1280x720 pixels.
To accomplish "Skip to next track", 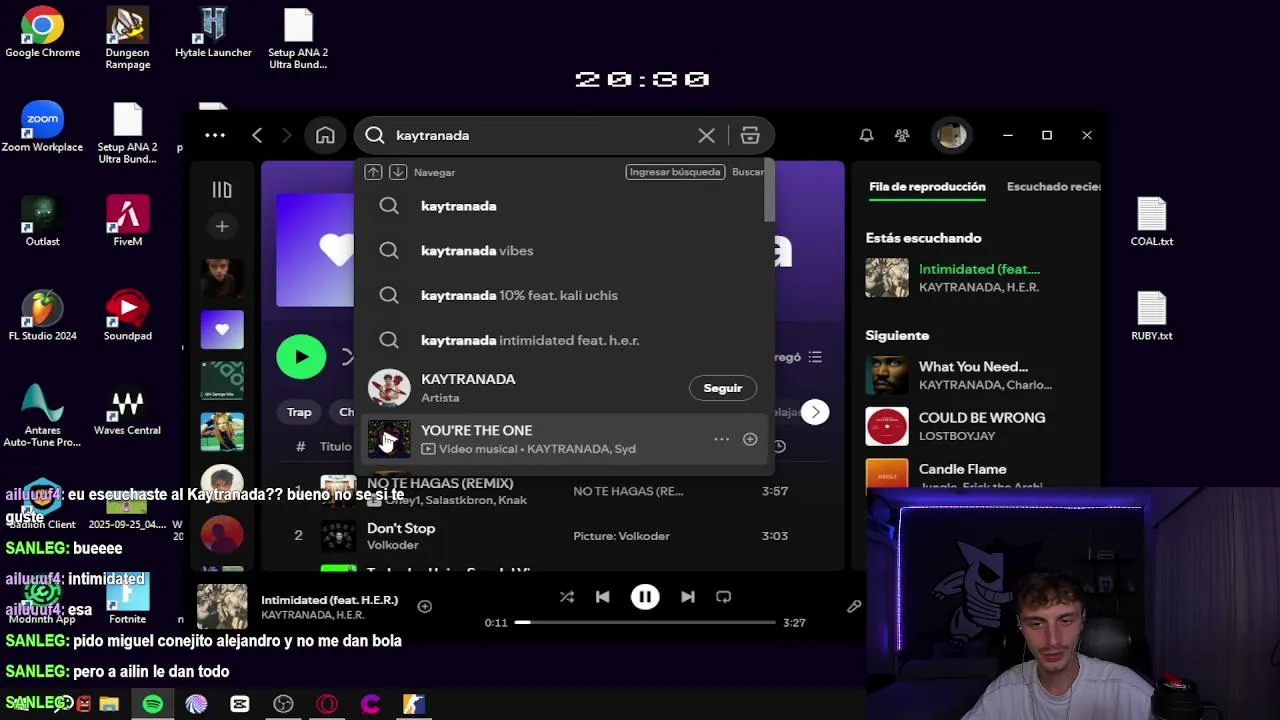I will [688, 597].
